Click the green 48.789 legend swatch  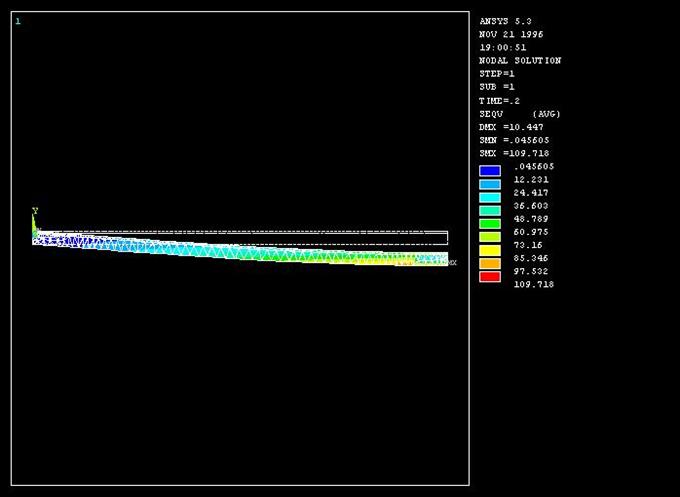coord(490,224)
